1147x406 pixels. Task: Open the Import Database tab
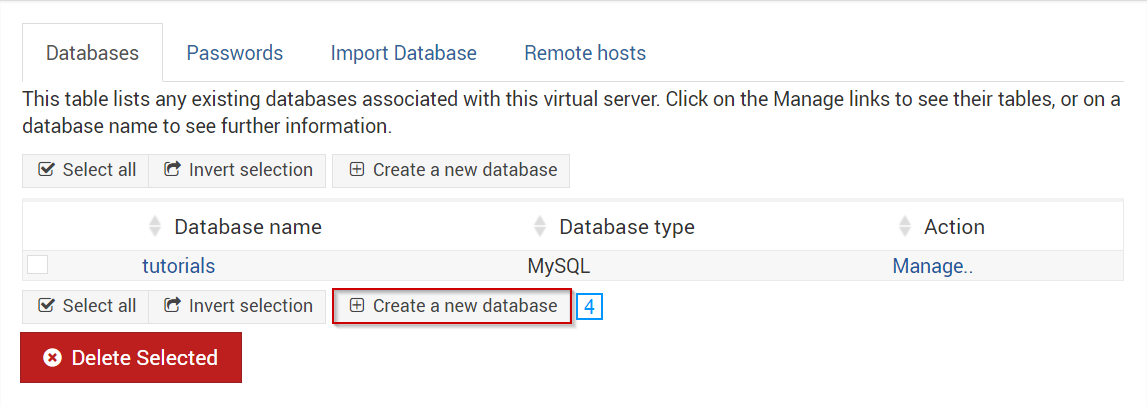coord(404,53)
